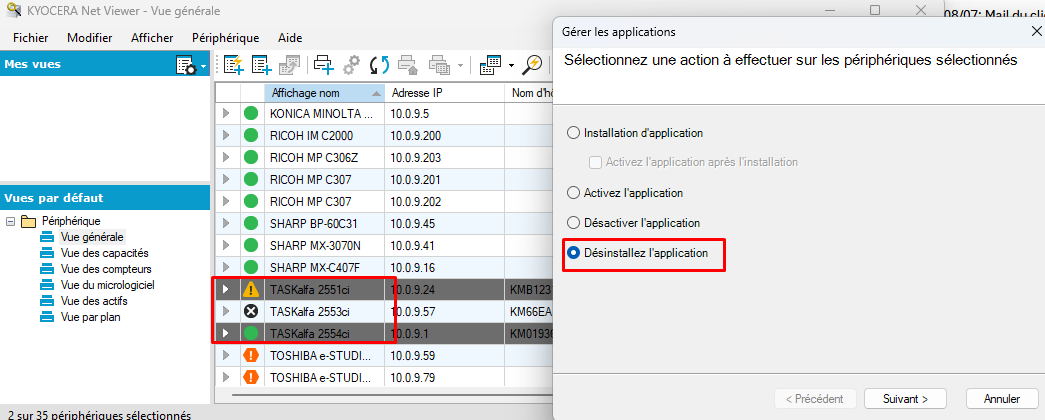Viewport: 1045px width, 420px height.
Task: Click the Nom d'hôte column header
Action: pos(530,93)
